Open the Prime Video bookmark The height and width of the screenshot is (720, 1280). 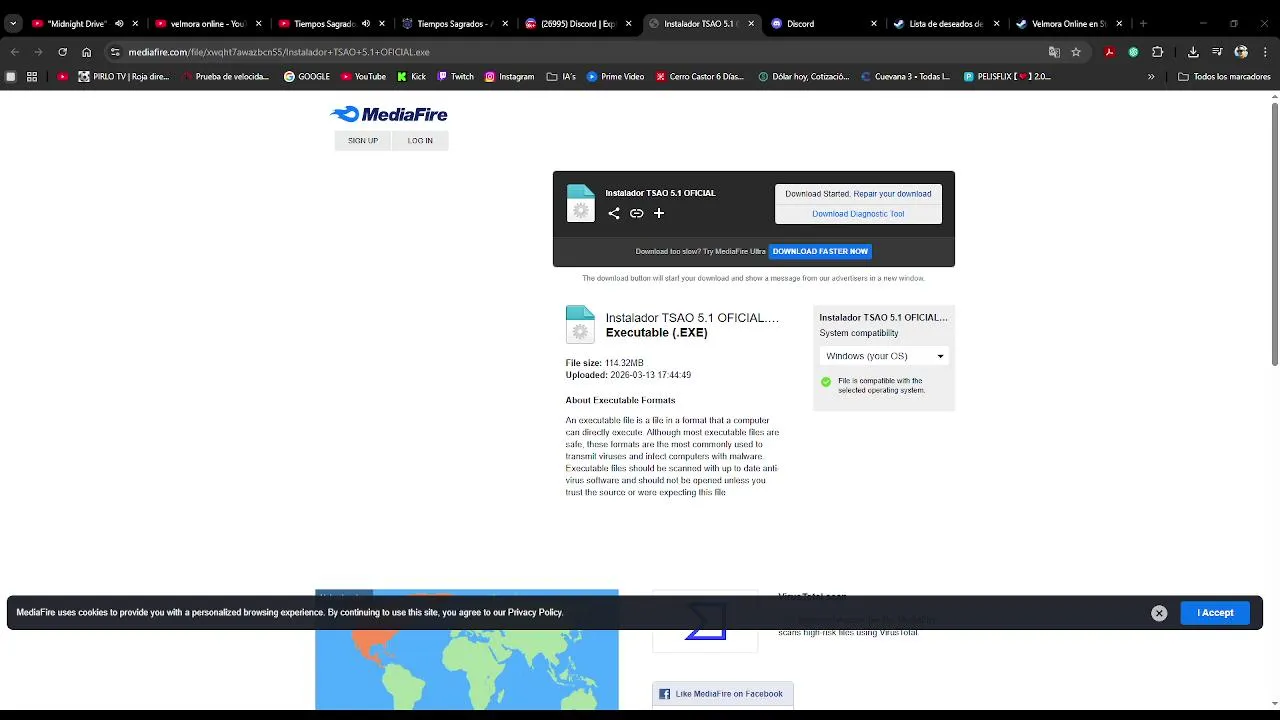click(x=615, y=76)
